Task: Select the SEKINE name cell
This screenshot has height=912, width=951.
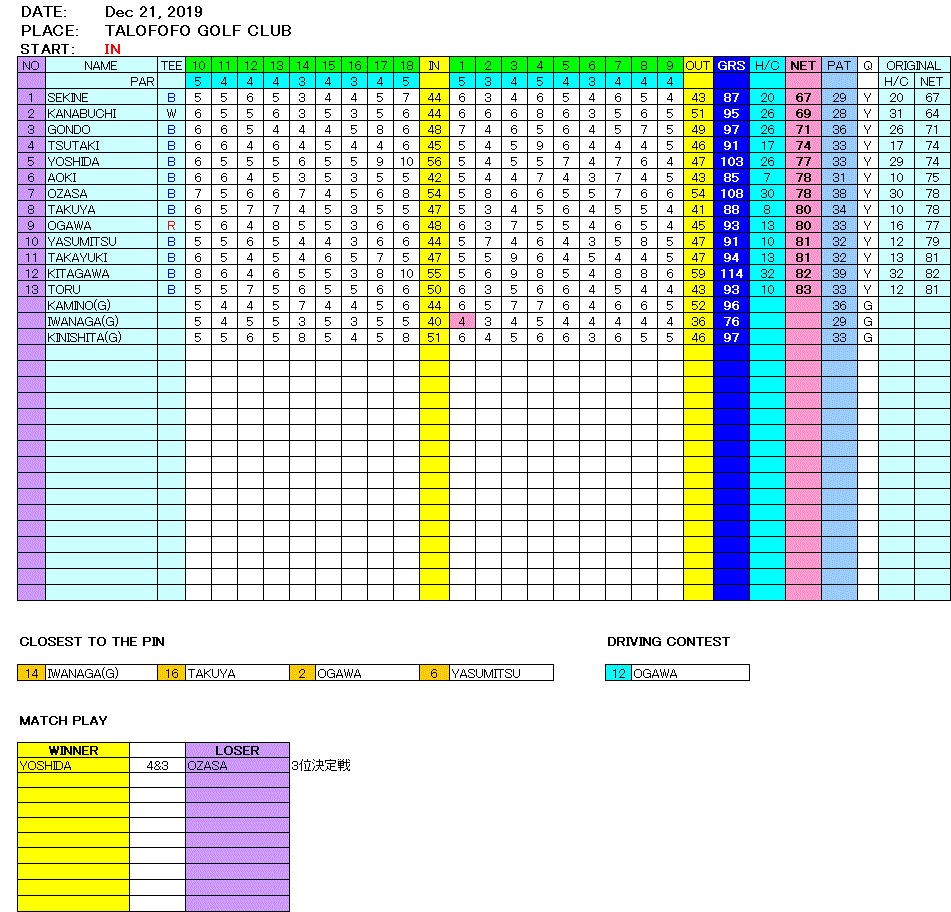Action: 100,98
